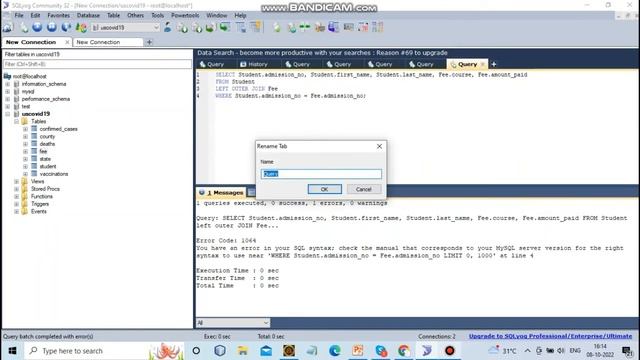Add a new query tab with plus button
Viewport: 640px width, 360px height.
(494, 64)
